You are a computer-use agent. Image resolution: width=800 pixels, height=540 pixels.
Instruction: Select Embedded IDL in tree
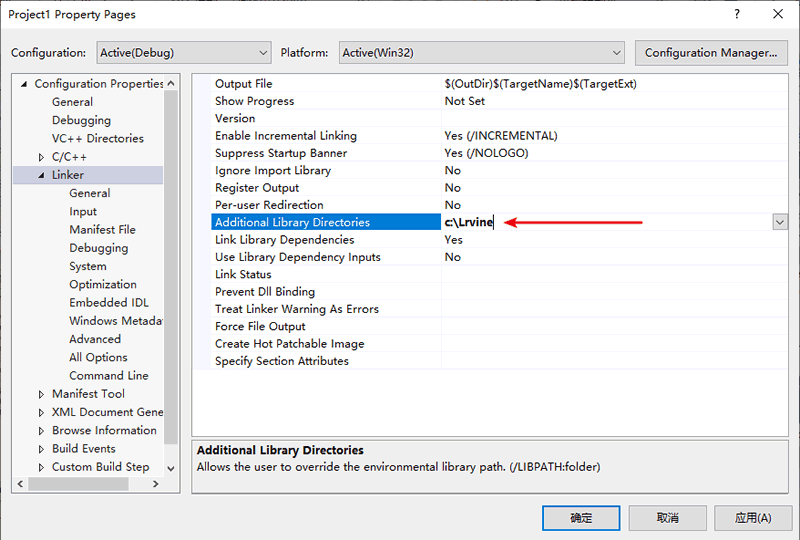[x=109, y=303]
